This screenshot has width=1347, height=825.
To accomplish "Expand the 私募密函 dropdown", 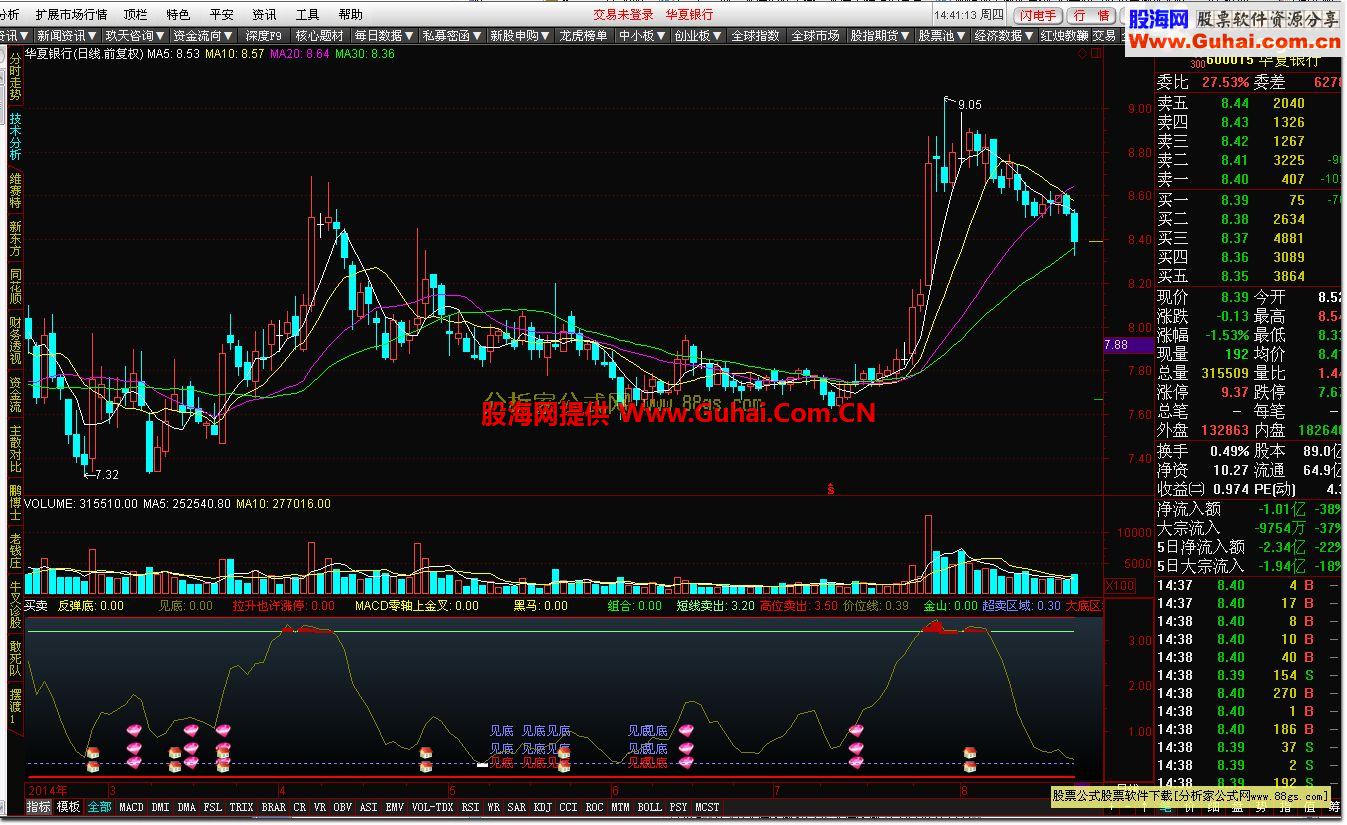I will click(x=451, y=35).
